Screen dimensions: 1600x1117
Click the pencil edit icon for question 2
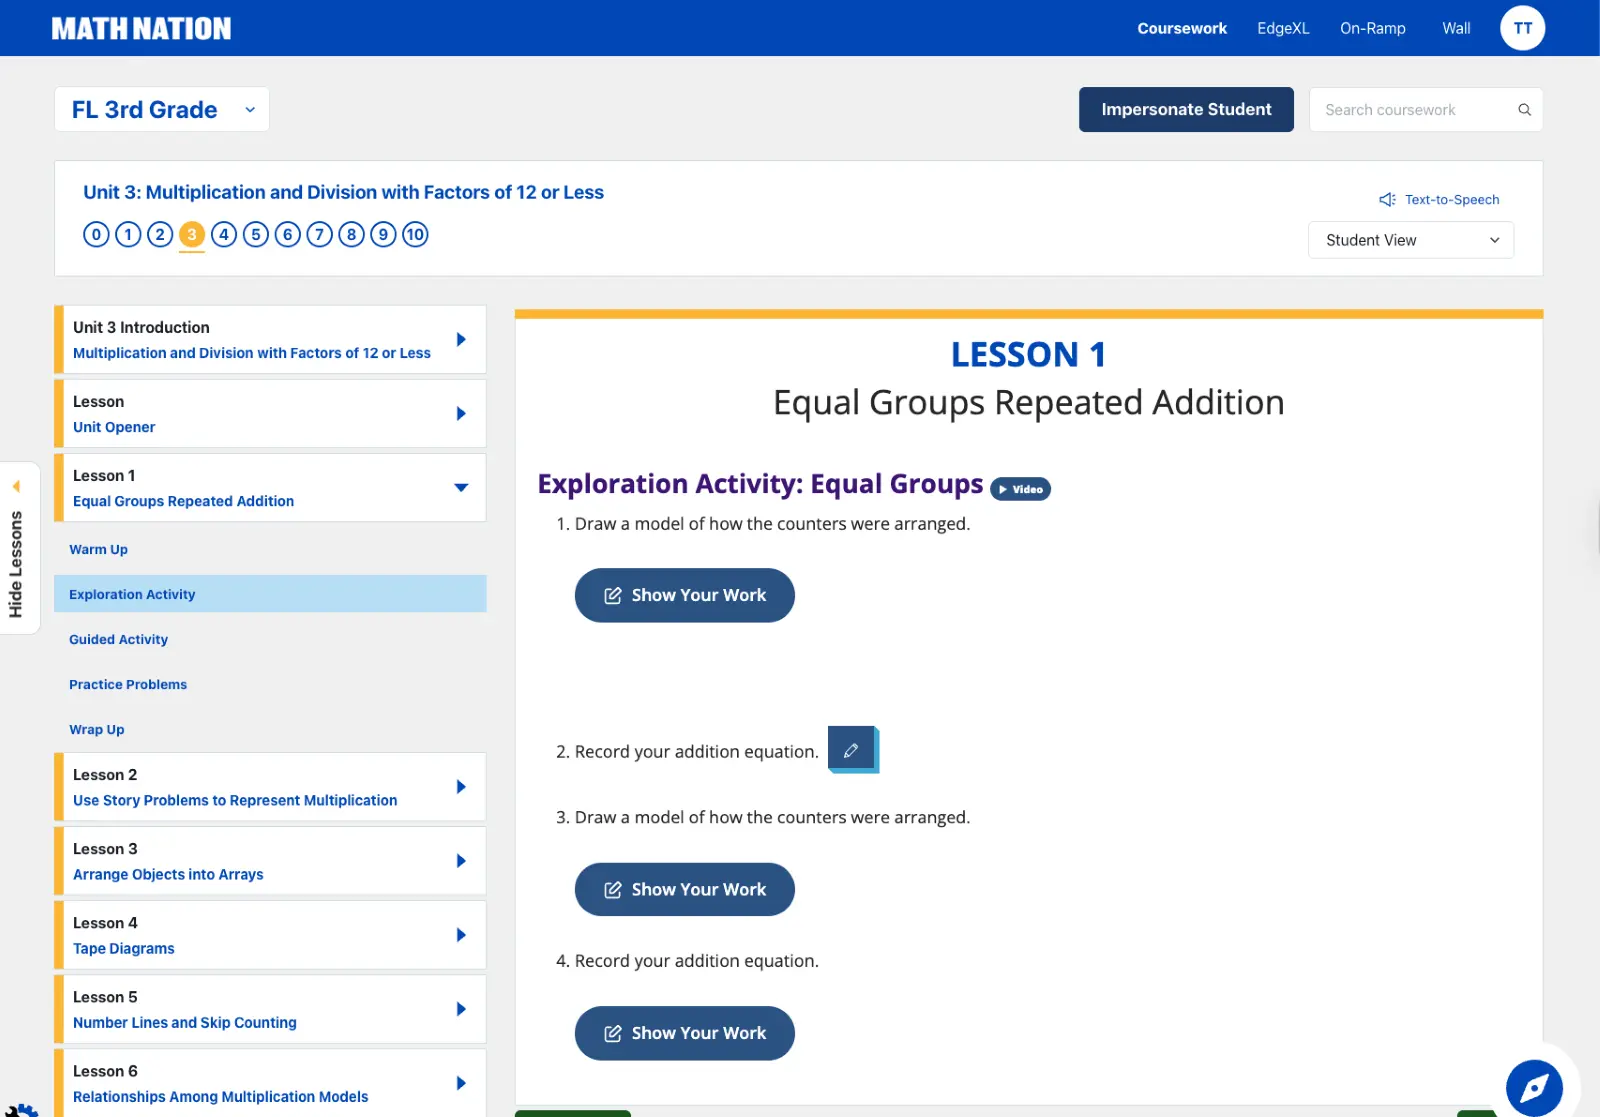point(851,750)
